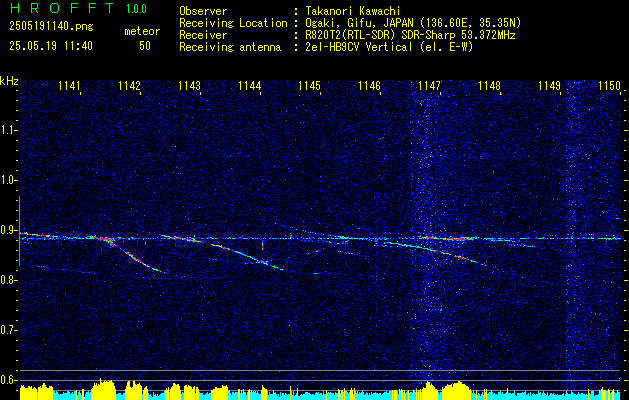The image size is (629, 400).
Task: Click the 1142 time axis marker
Action: pos(129,85)
